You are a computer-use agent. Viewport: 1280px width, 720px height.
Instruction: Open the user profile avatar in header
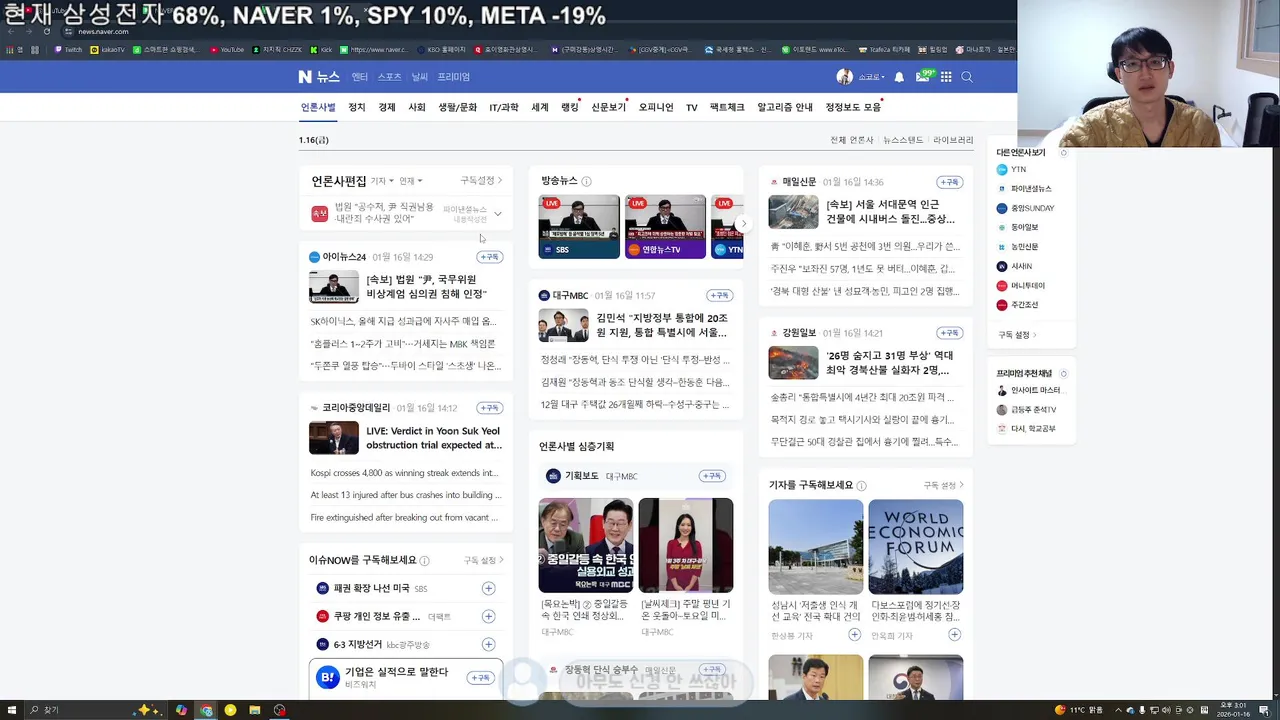point(844,77)
